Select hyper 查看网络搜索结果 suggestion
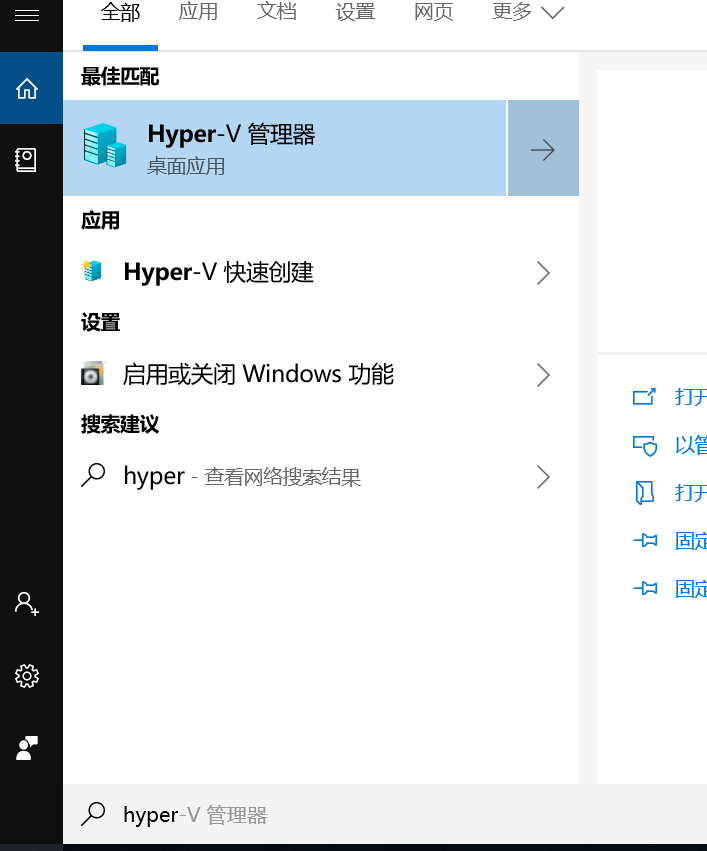Screen dimensions: 707x851 (x=321, y=476)
